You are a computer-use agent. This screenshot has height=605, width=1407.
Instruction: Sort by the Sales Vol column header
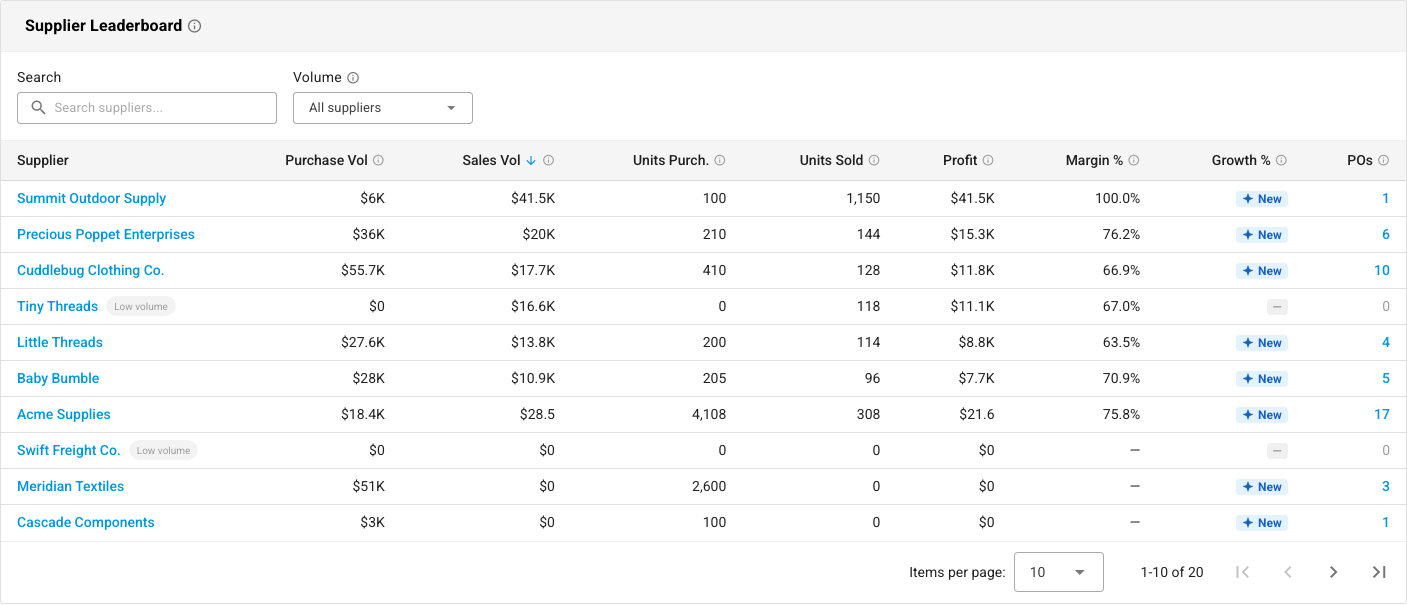491,160
